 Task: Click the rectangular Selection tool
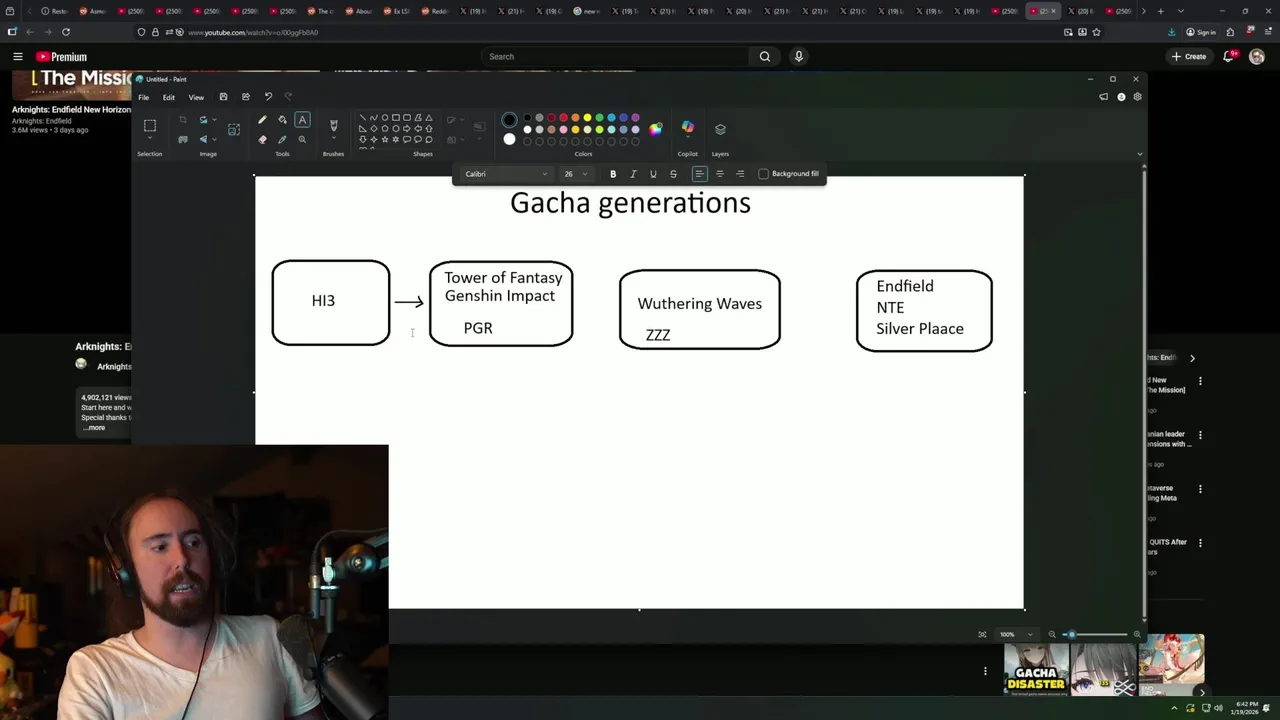pyautogui.click(x=150, y=125)
